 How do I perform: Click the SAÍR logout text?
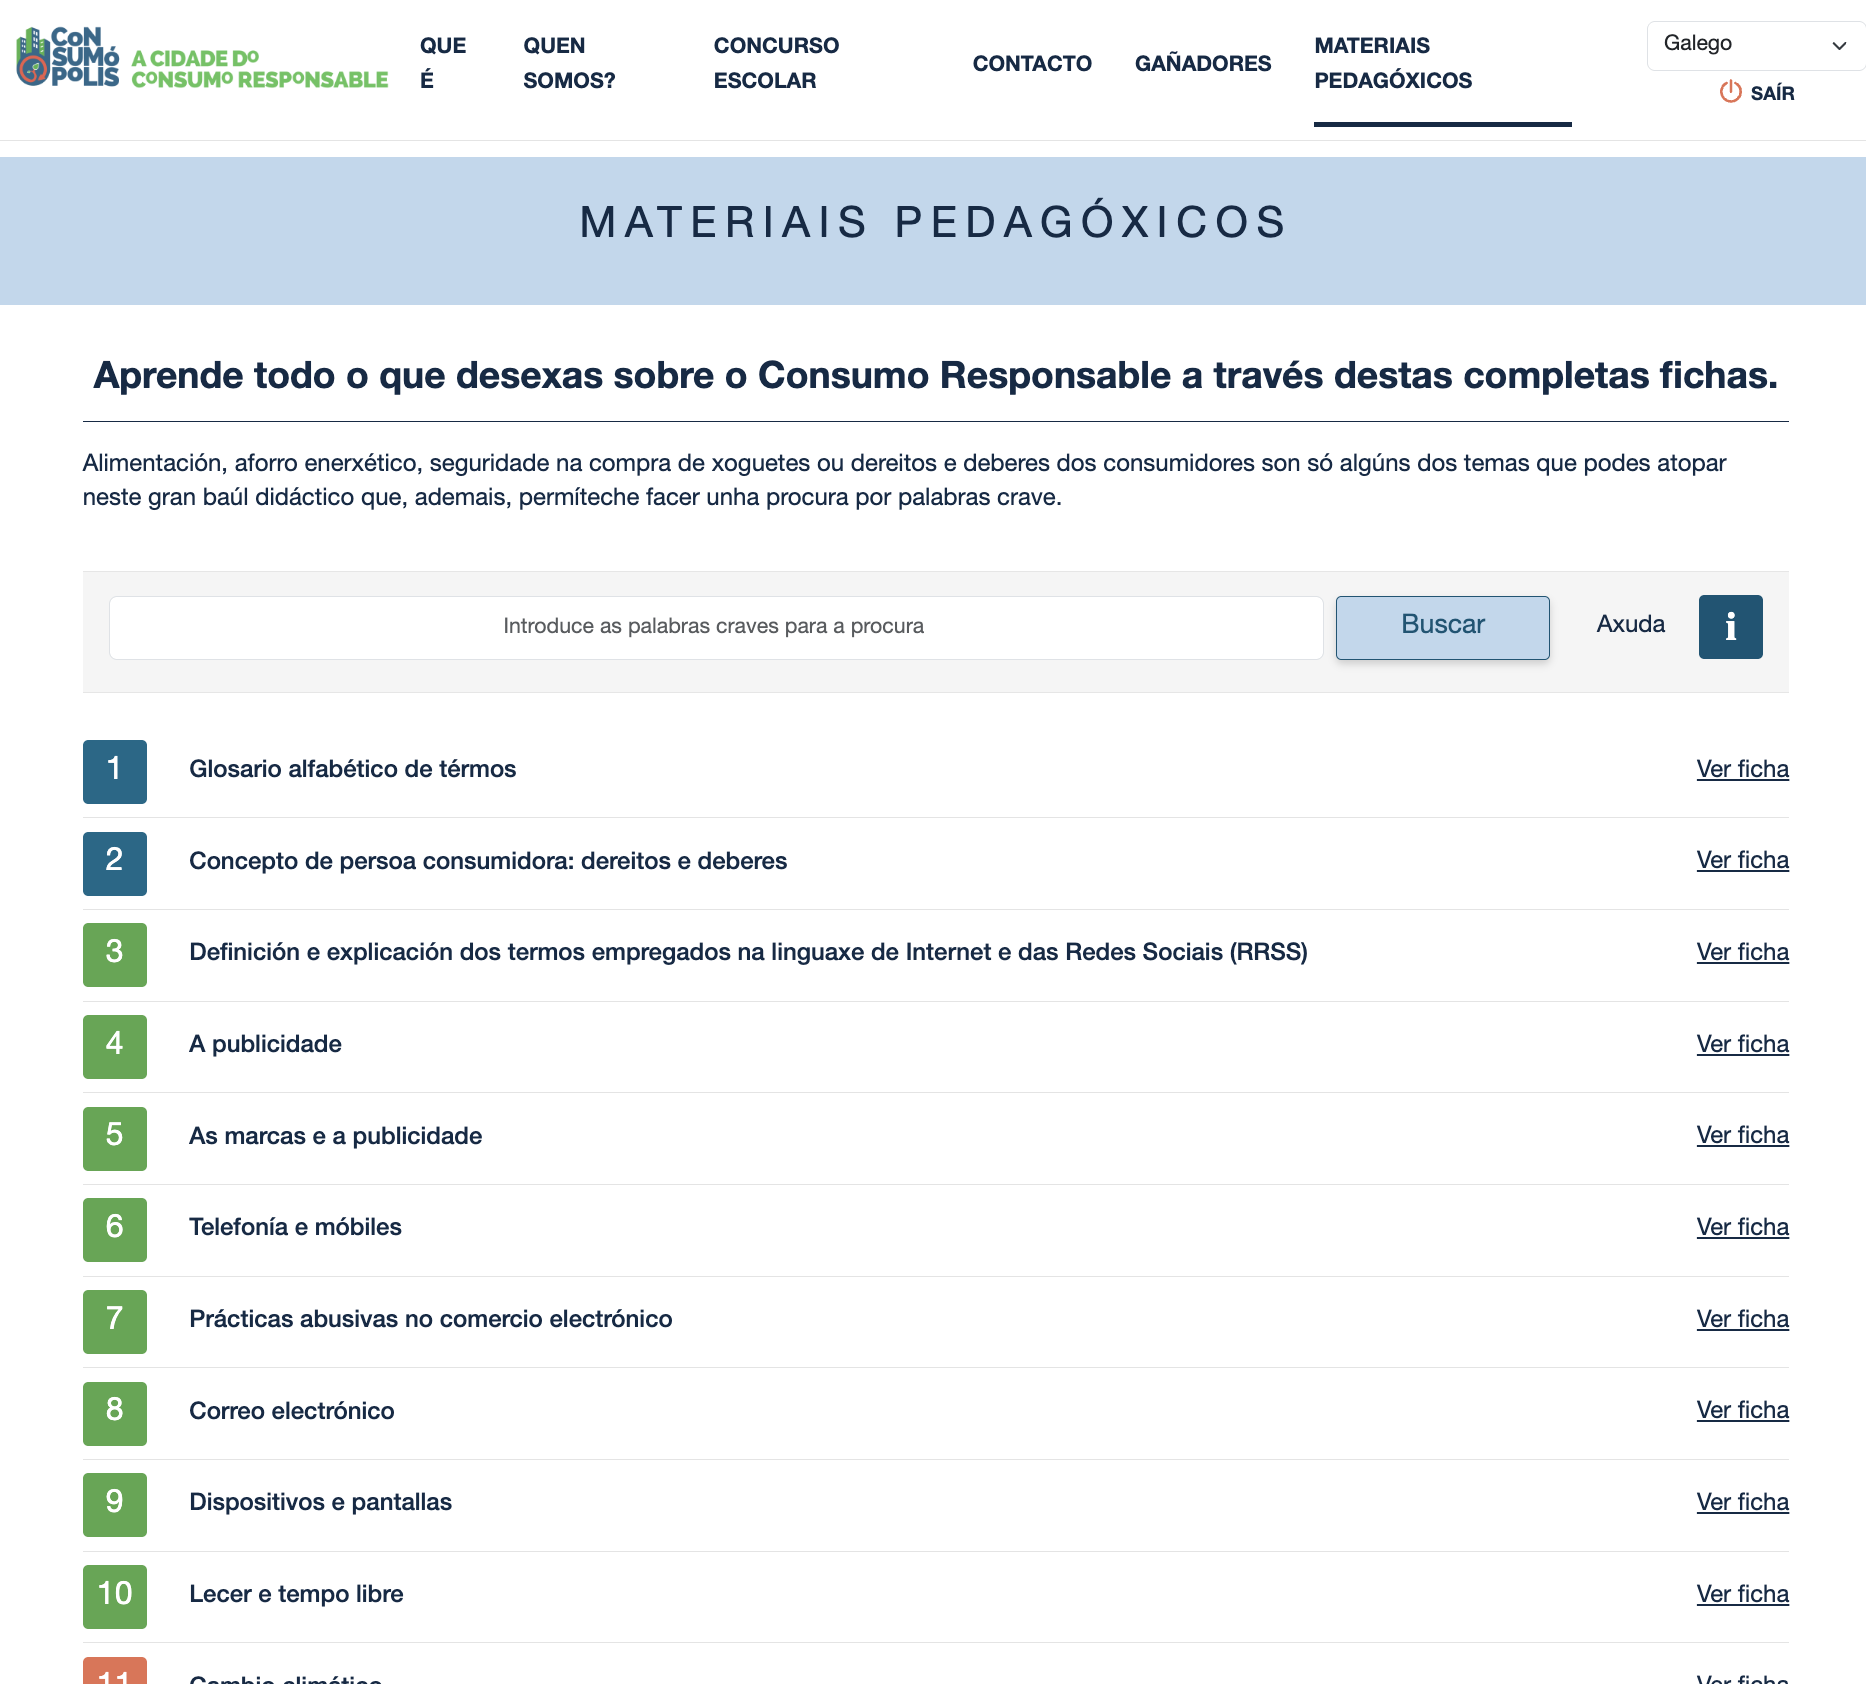(x=1772, y=93)
